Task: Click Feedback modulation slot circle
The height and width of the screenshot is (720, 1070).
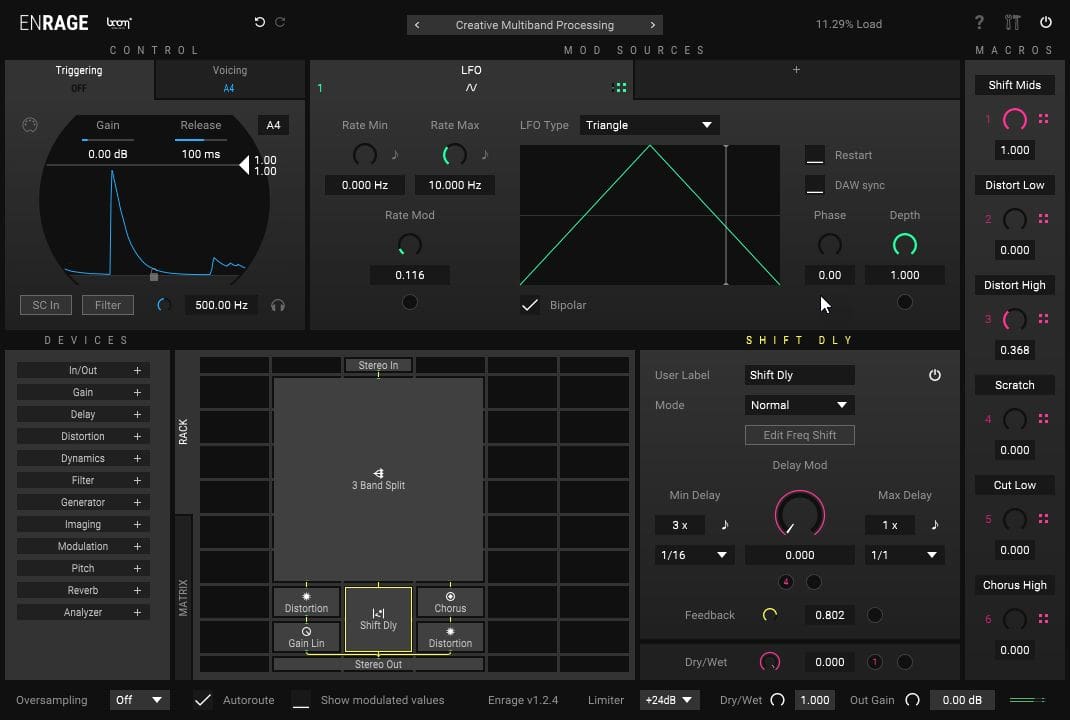Action: (874, 615)
